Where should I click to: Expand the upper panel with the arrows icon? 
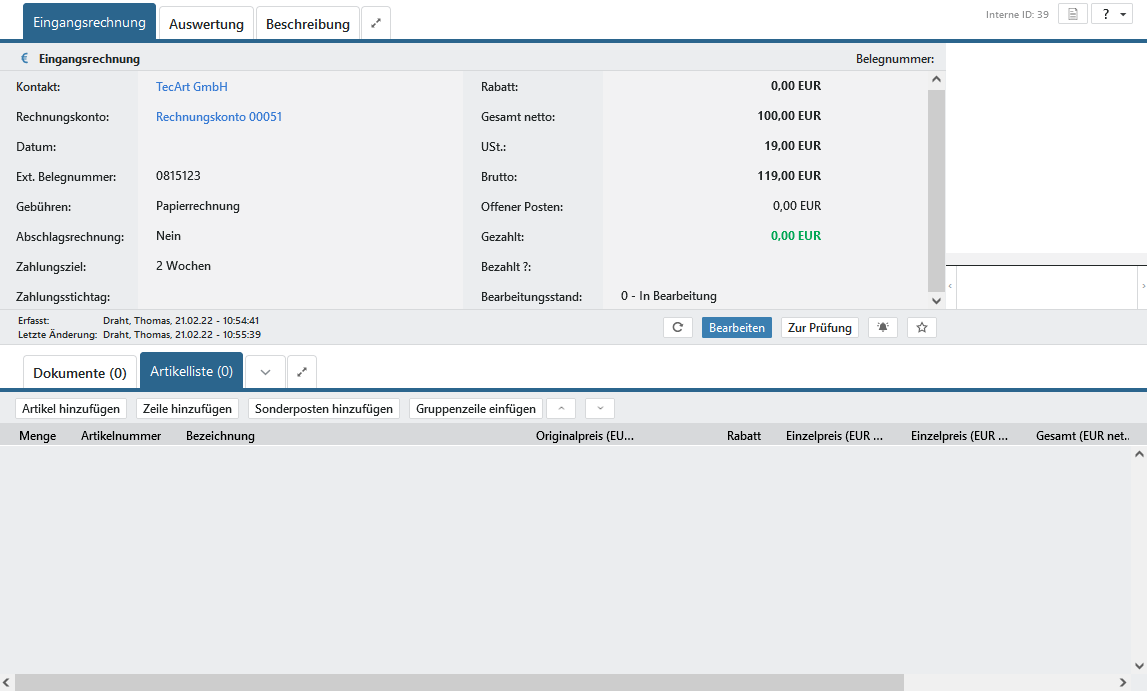pyautogui.click(x=376, y=23)
